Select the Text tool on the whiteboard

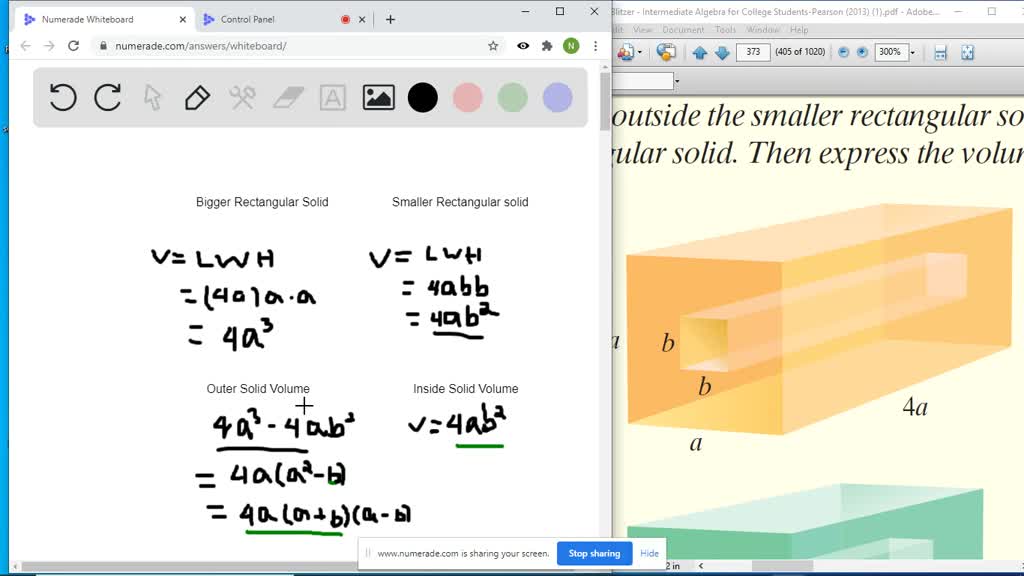click(x=332, y=97)
